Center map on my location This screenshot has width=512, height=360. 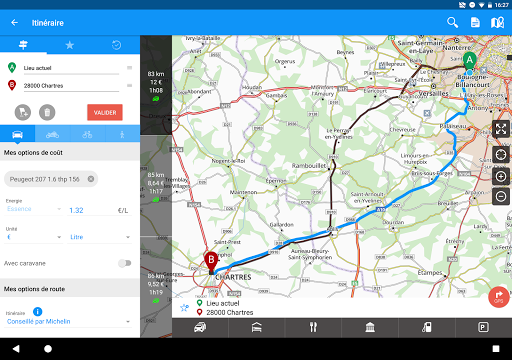501,155
